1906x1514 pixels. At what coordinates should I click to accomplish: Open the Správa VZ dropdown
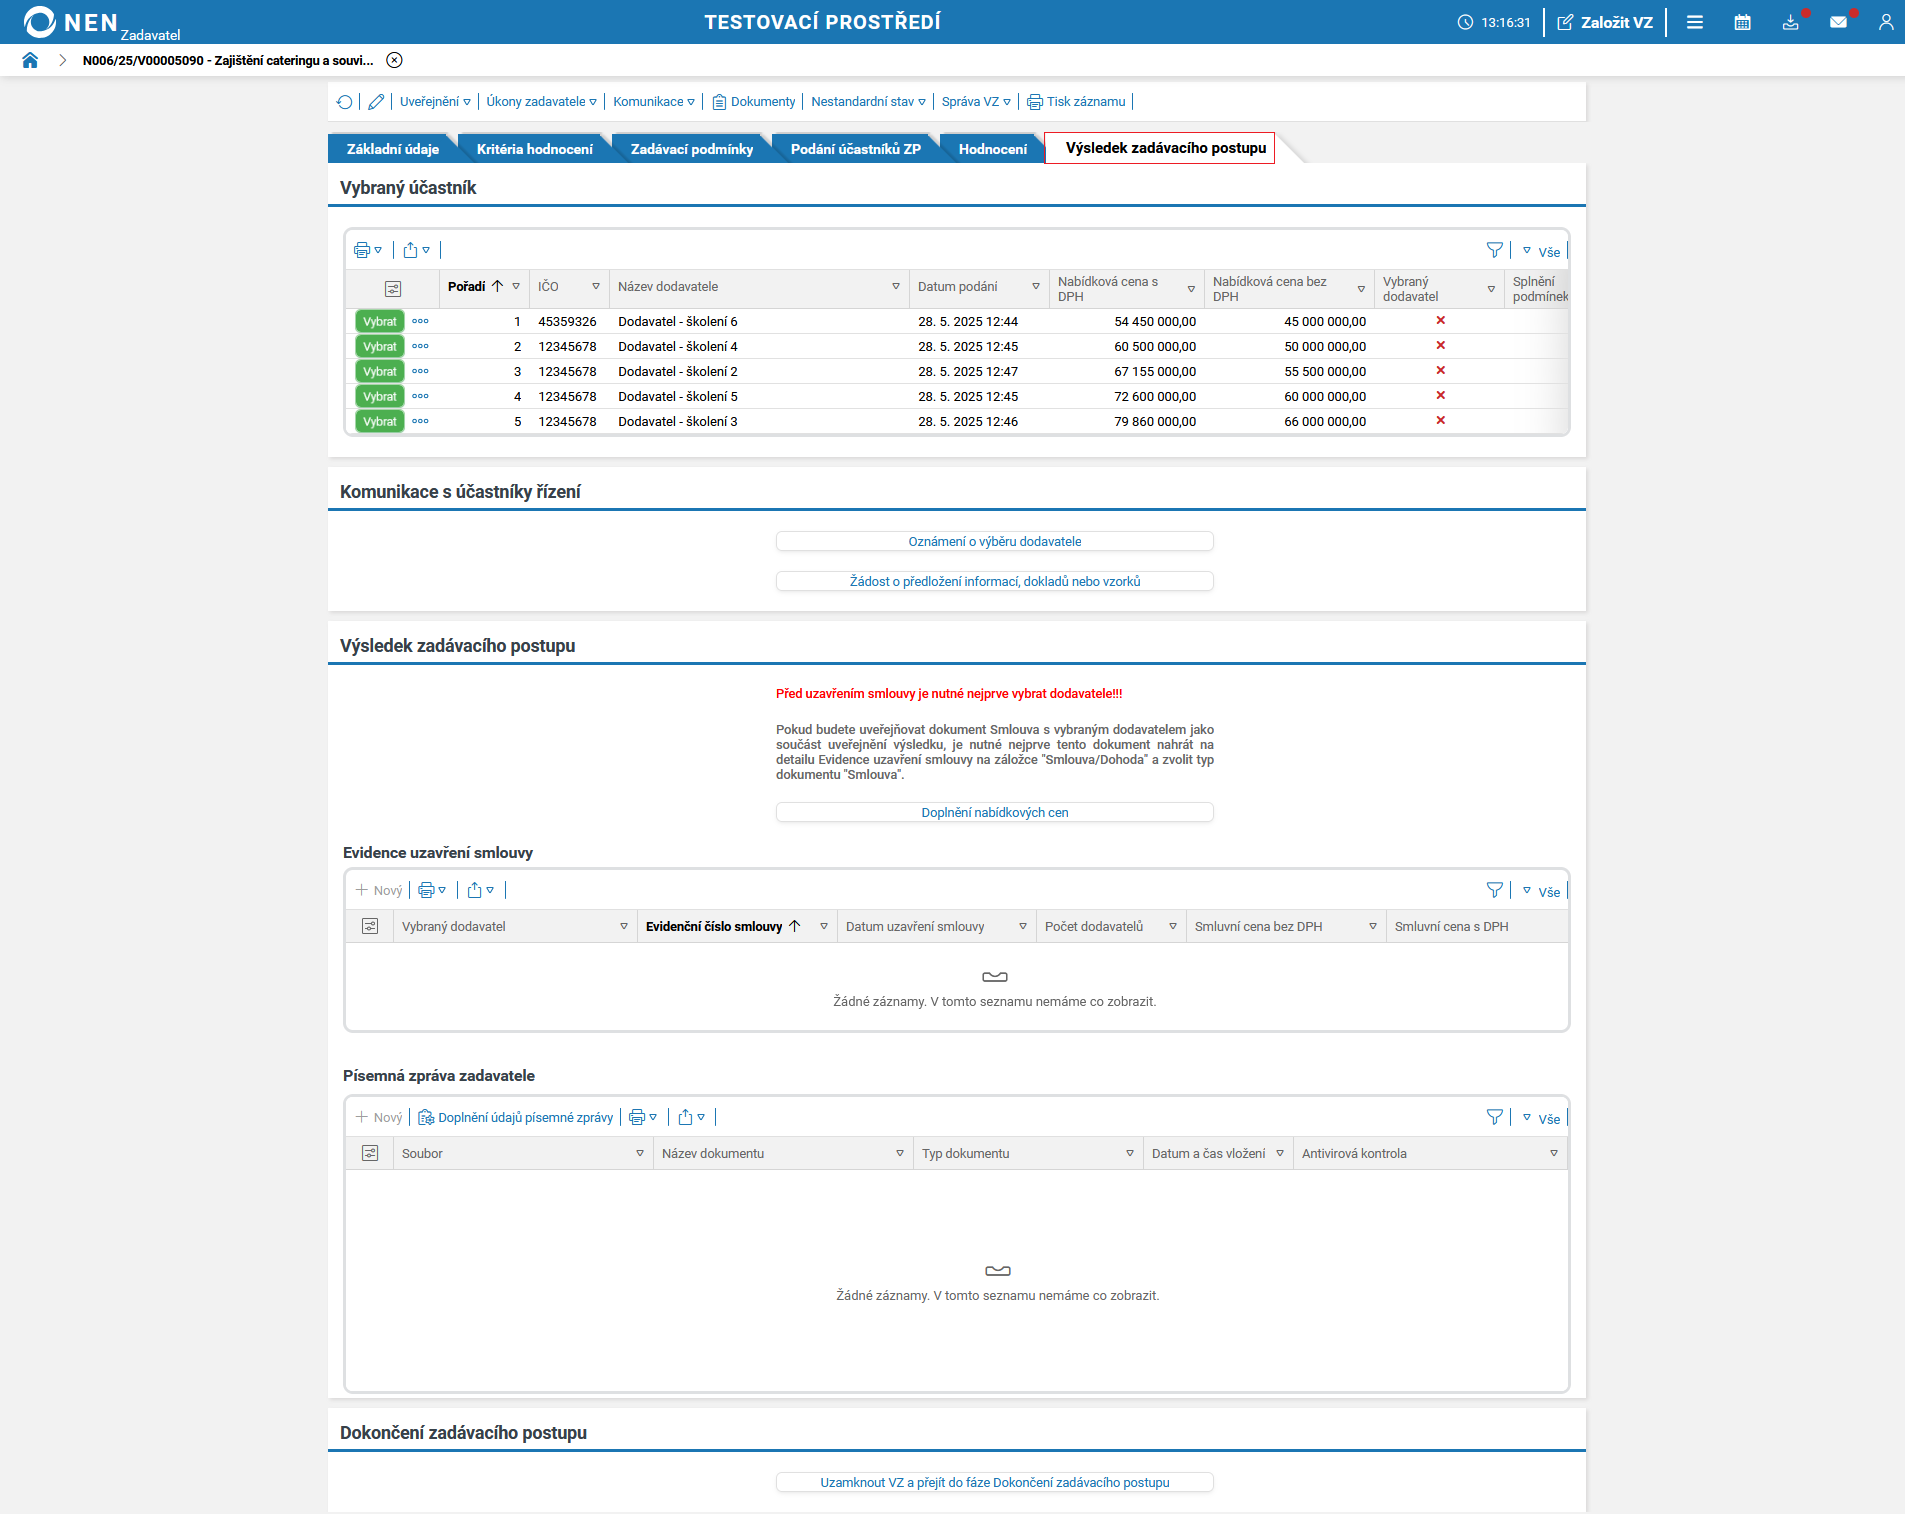point(976,102)
